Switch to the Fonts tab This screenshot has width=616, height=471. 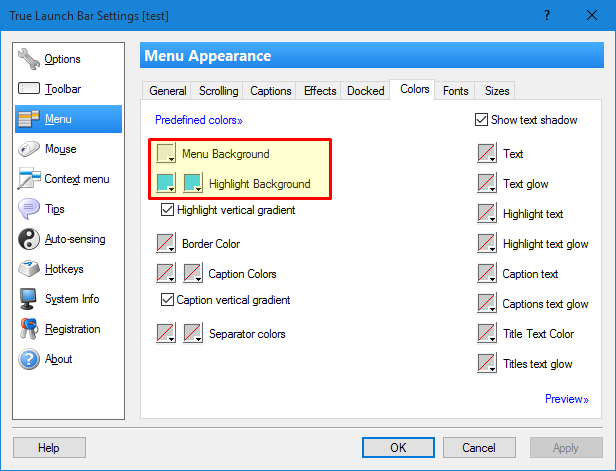(x=455, y=91)
